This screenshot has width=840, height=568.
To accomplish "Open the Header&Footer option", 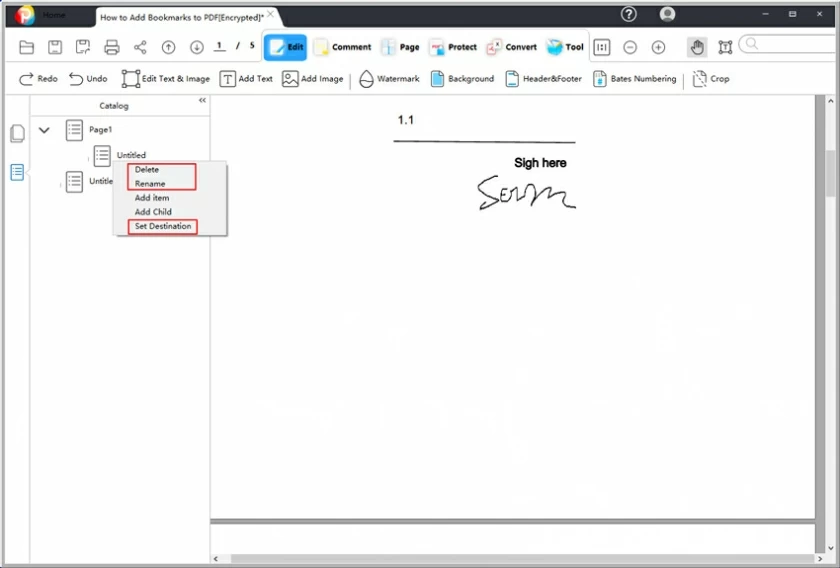I will click(544, 79).
